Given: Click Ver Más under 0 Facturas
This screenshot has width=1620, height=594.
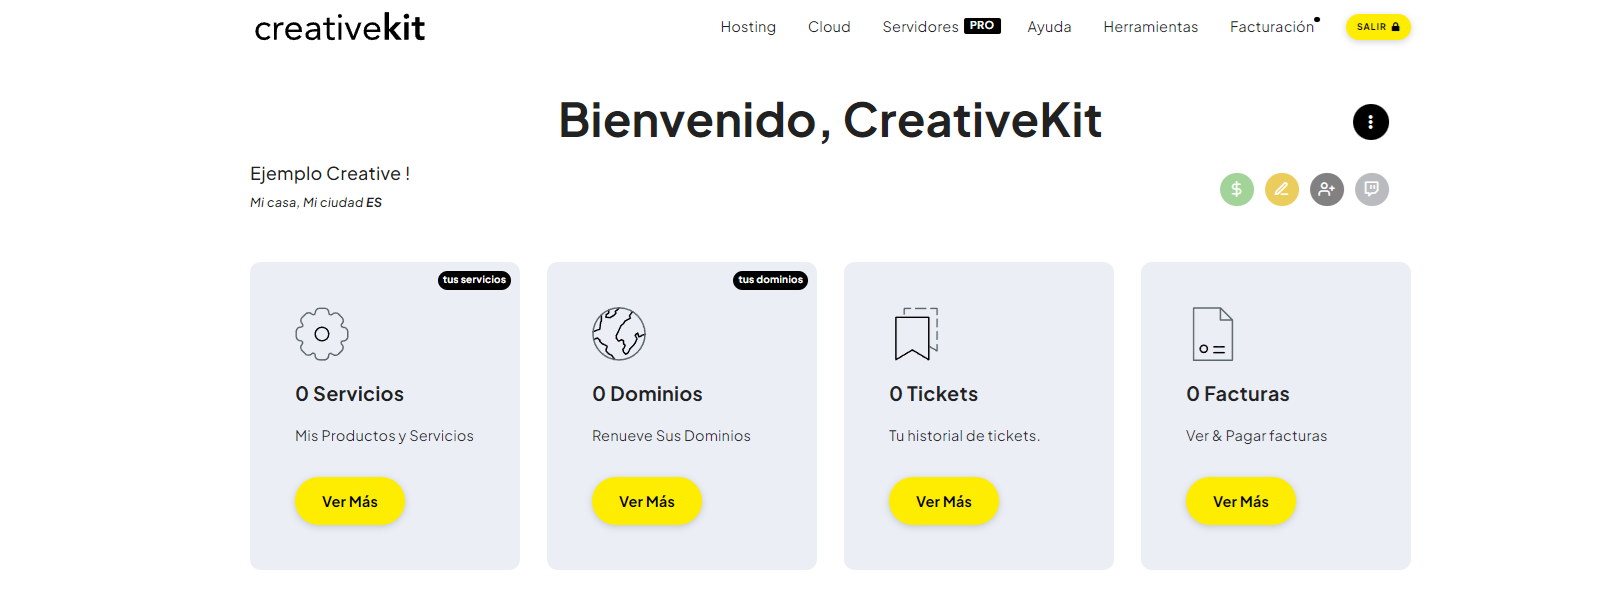Looking at the screenshot, I should (1241, 501).
